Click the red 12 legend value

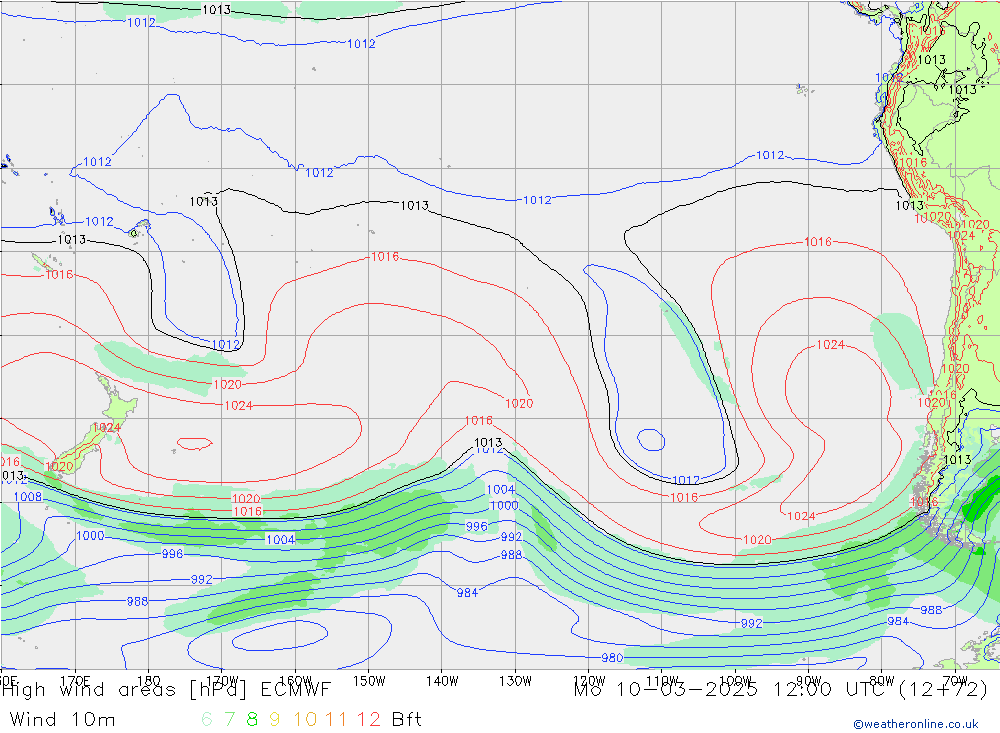pos(369,720)
